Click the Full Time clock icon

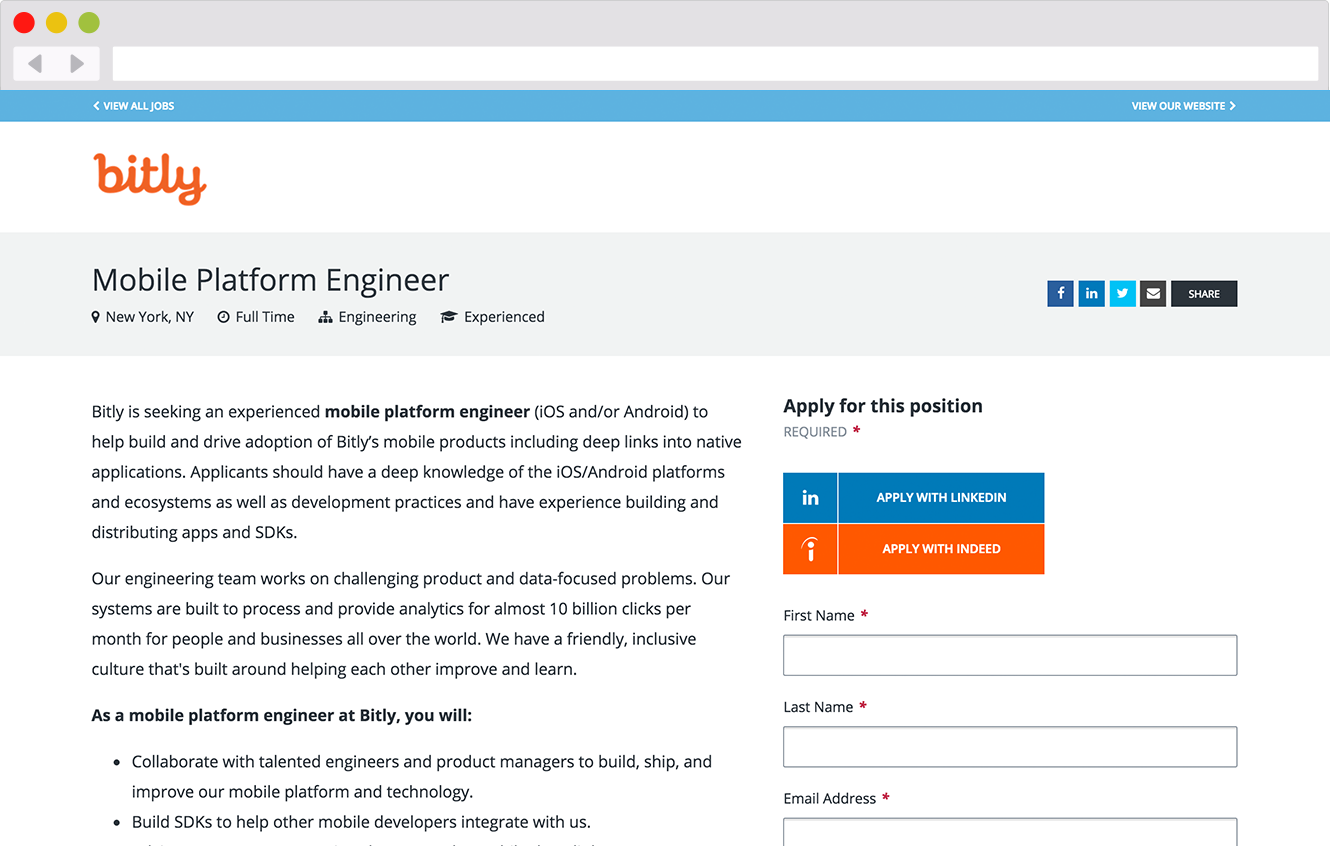tap(223, 317)
